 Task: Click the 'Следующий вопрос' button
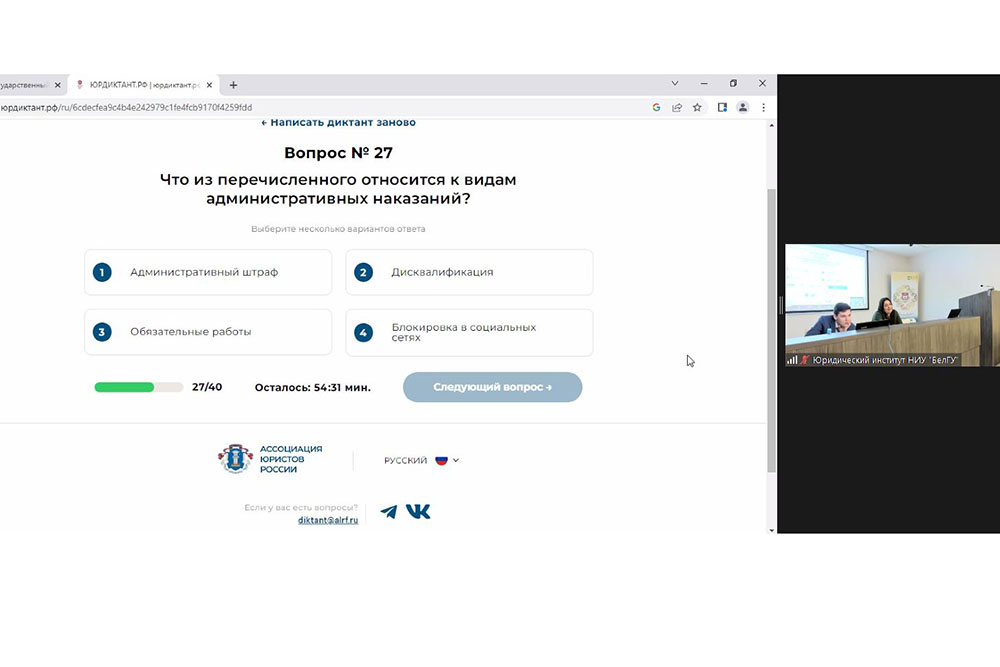point(492,387)
